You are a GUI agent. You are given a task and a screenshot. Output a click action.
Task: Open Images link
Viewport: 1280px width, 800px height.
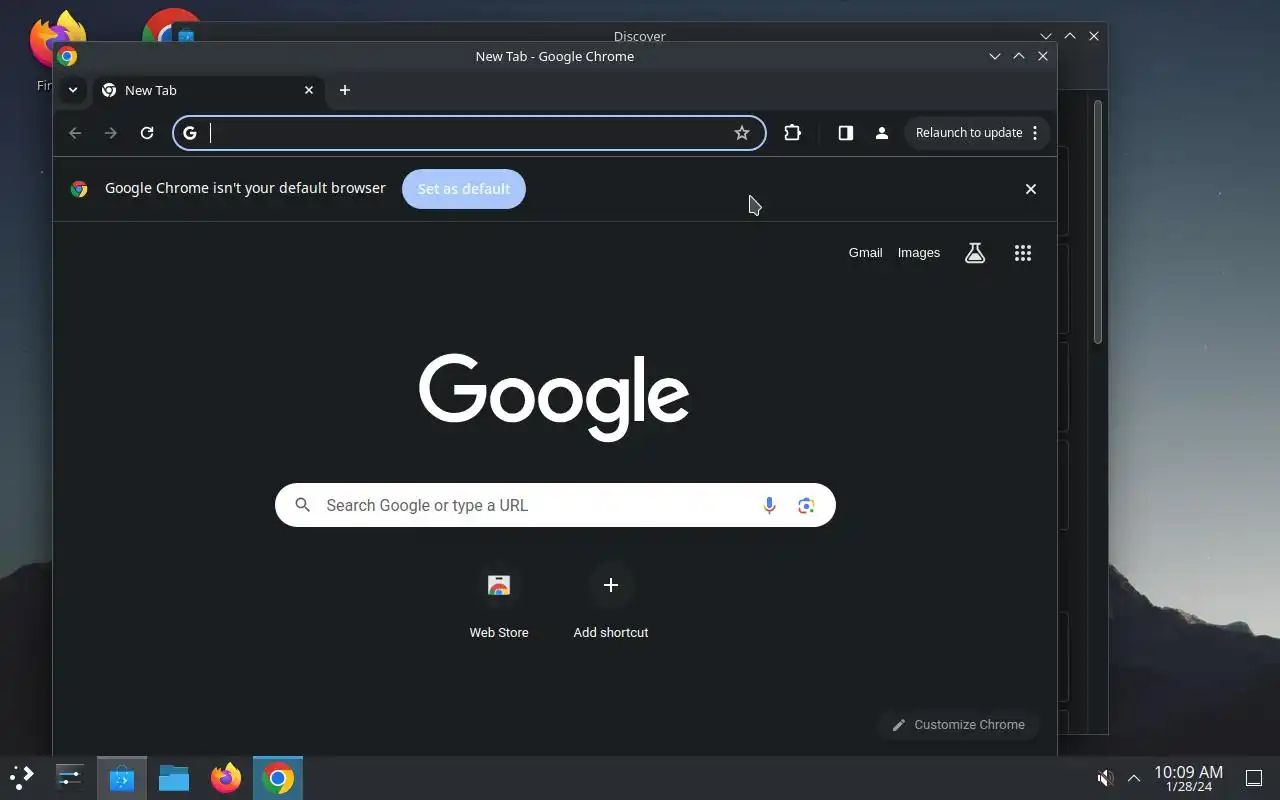(919, 253)
